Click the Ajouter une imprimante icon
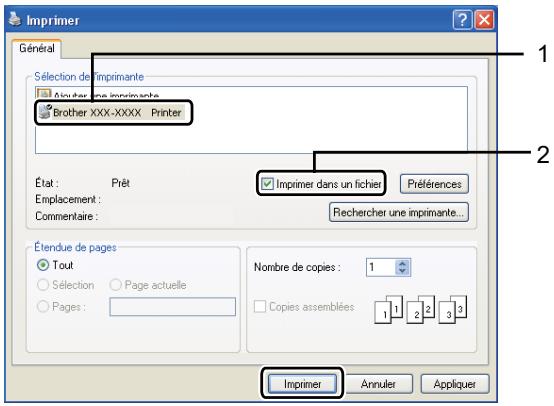This screenshot has height=406, width=554. pyautogui.click(x=44, y=93)
